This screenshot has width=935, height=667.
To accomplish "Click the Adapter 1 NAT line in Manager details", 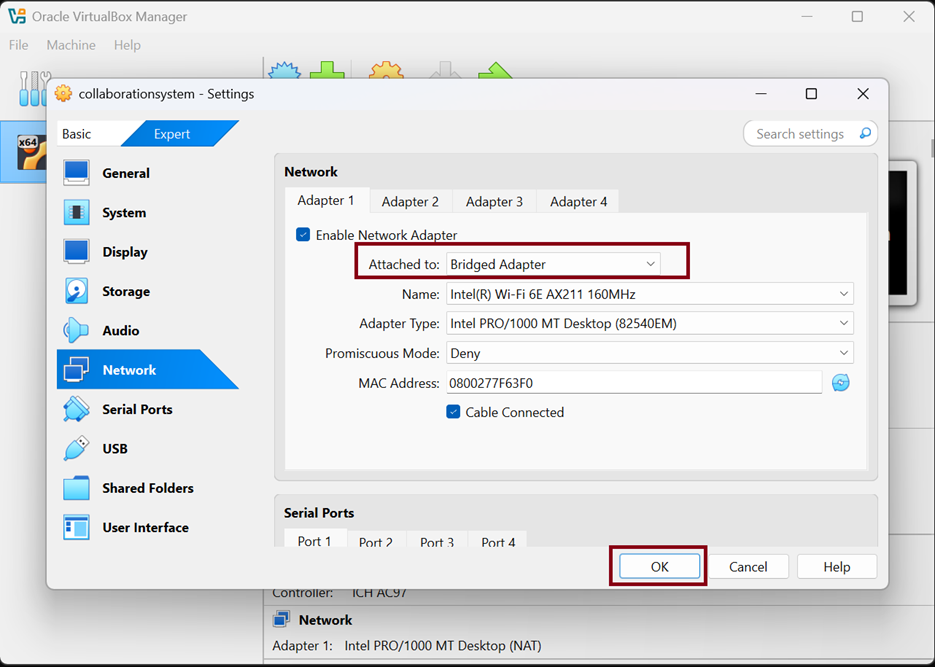I will (x=407, y=646).
